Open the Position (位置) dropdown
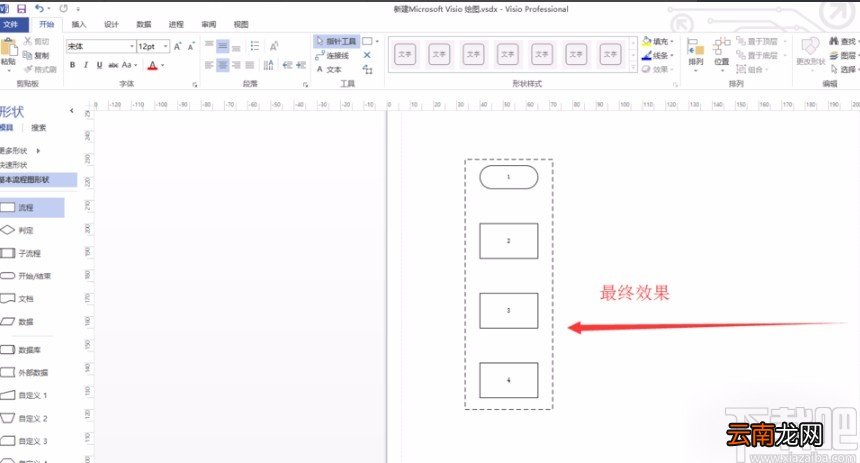 tap(722, 55)
